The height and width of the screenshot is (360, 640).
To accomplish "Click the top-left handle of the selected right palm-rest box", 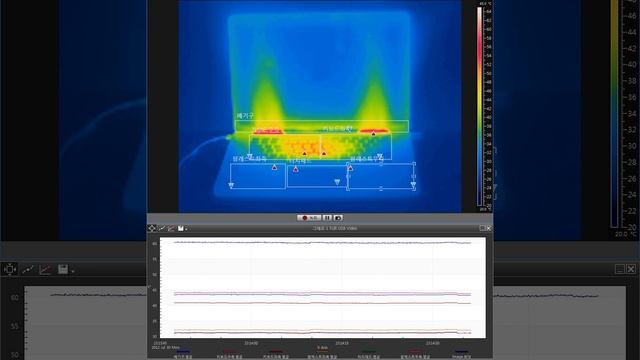I will click(348, 164).
